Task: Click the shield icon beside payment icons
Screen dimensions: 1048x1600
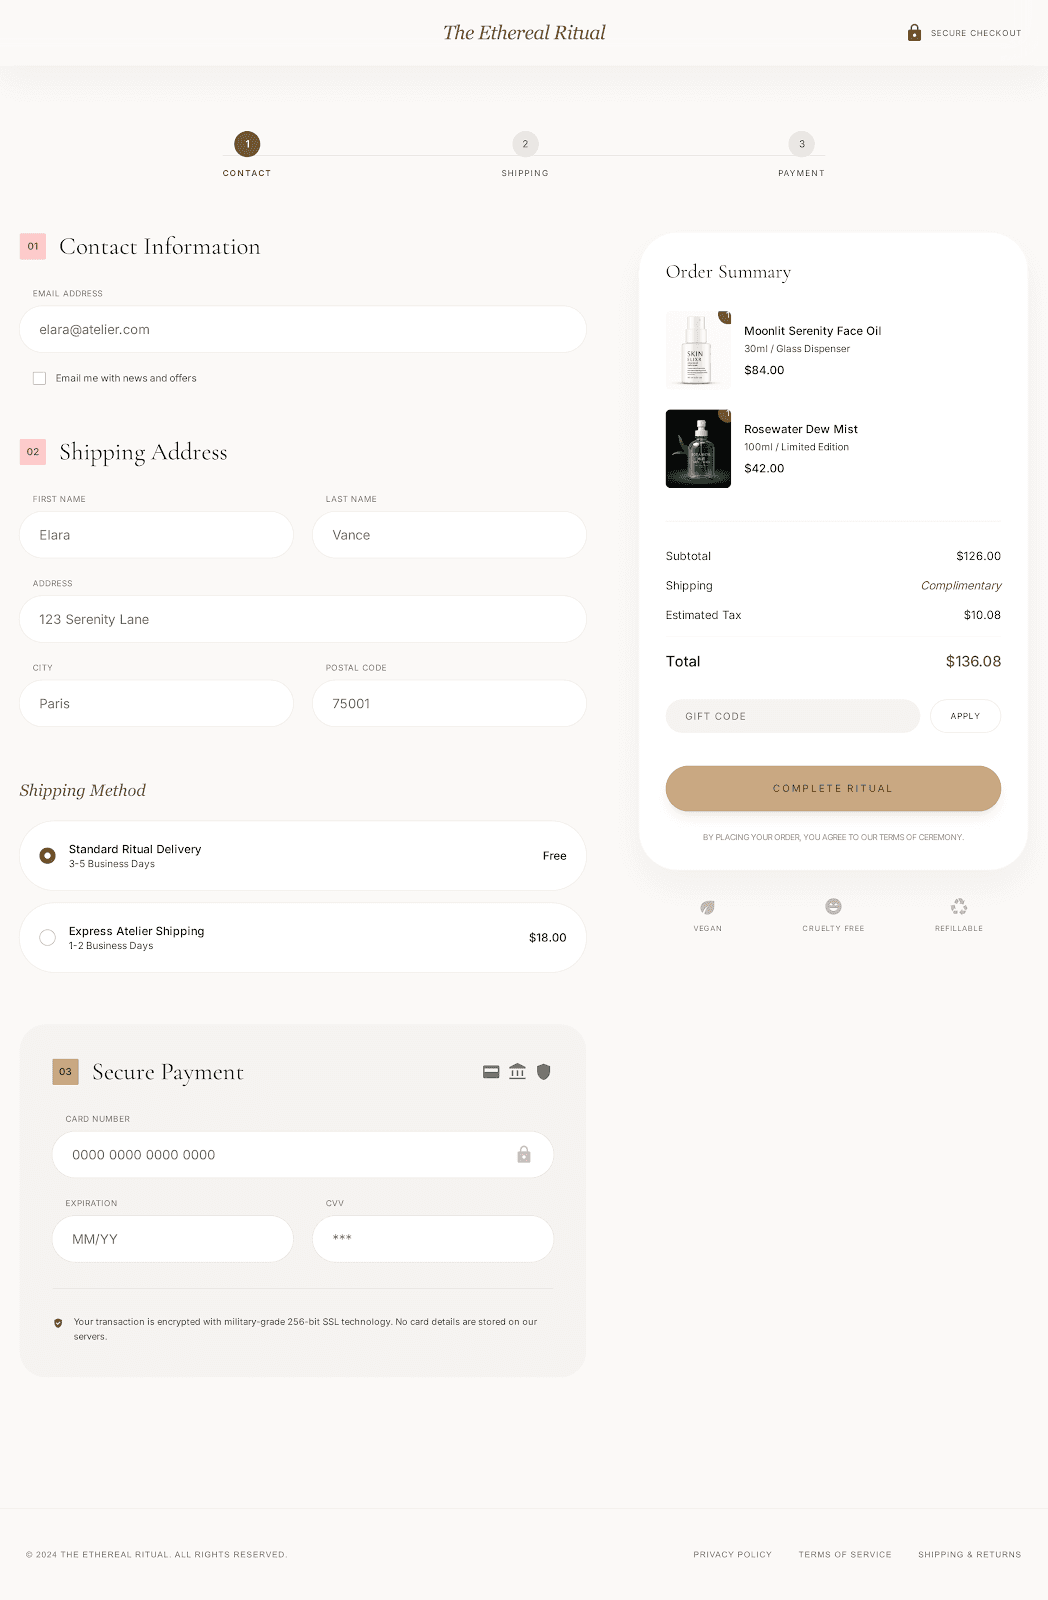Action: point(544,1072)
